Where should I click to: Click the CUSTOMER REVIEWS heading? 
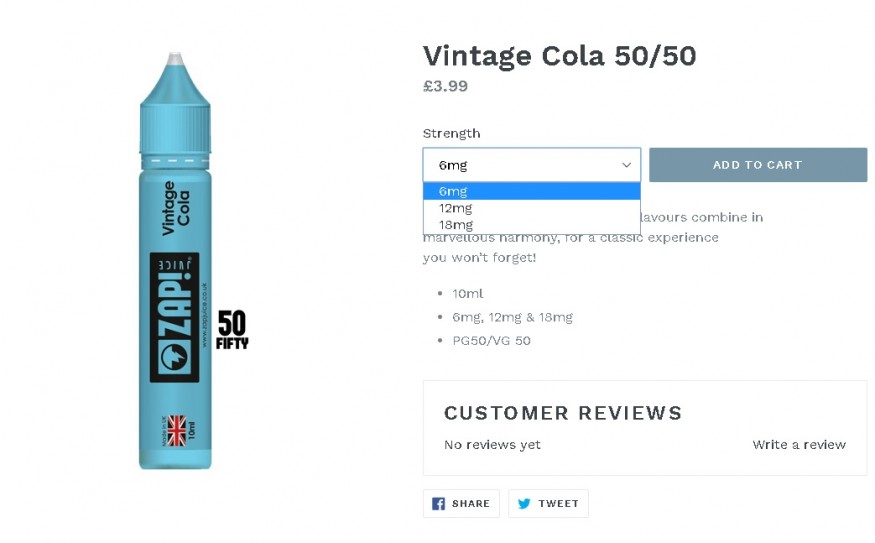click(x=563, y=413)
